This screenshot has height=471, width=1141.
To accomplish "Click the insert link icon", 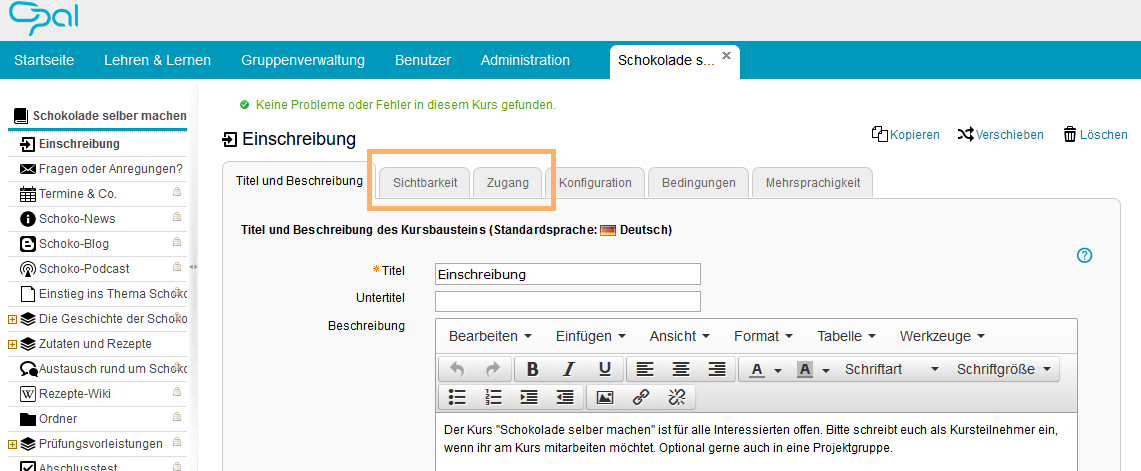I will click(641, 397).
